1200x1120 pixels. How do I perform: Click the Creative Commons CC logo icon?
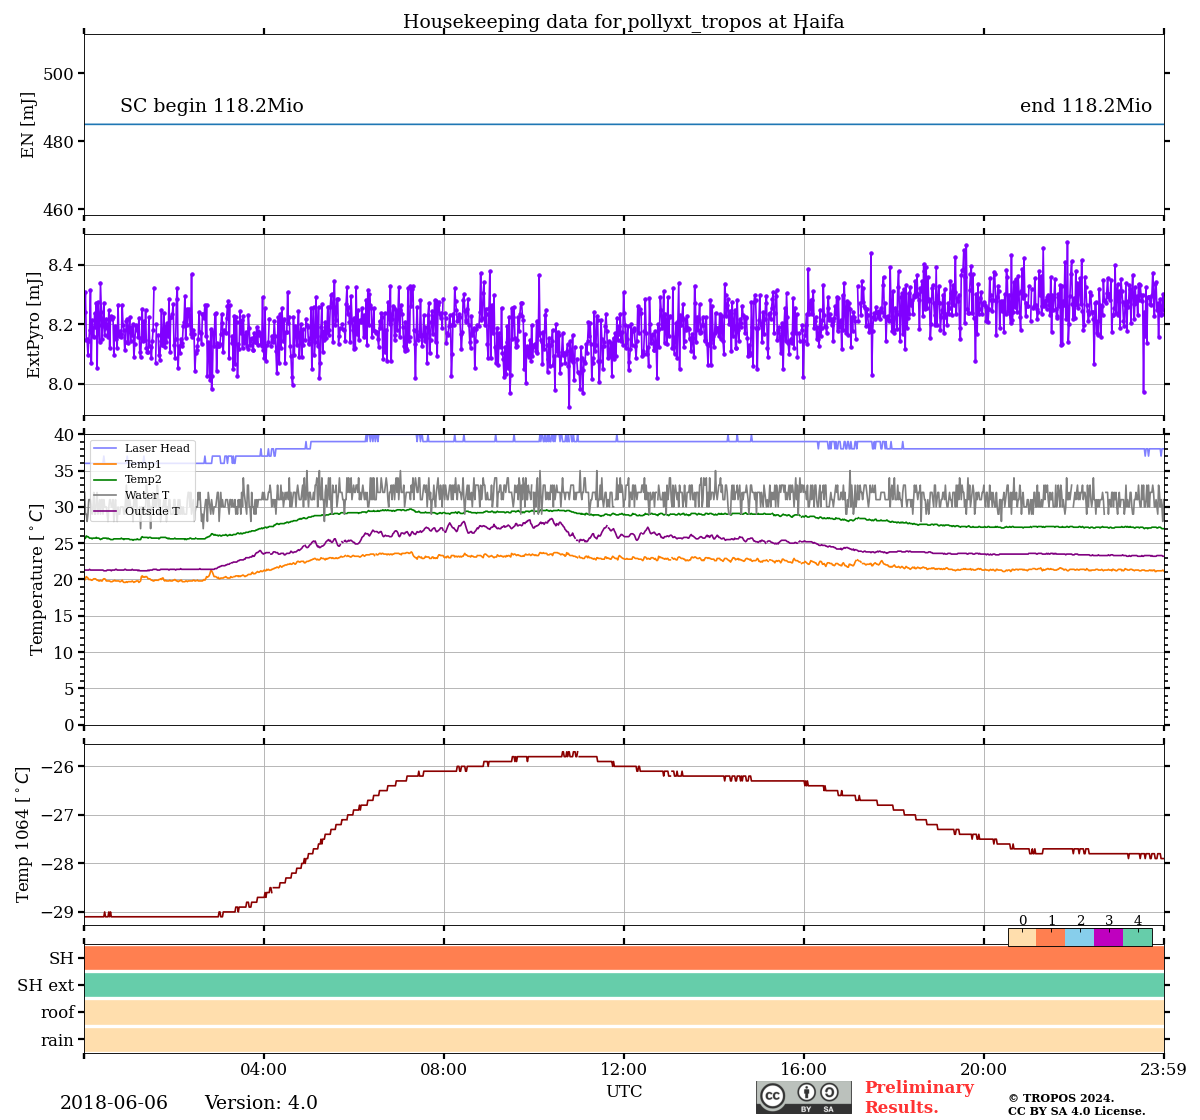(773, 1096)
